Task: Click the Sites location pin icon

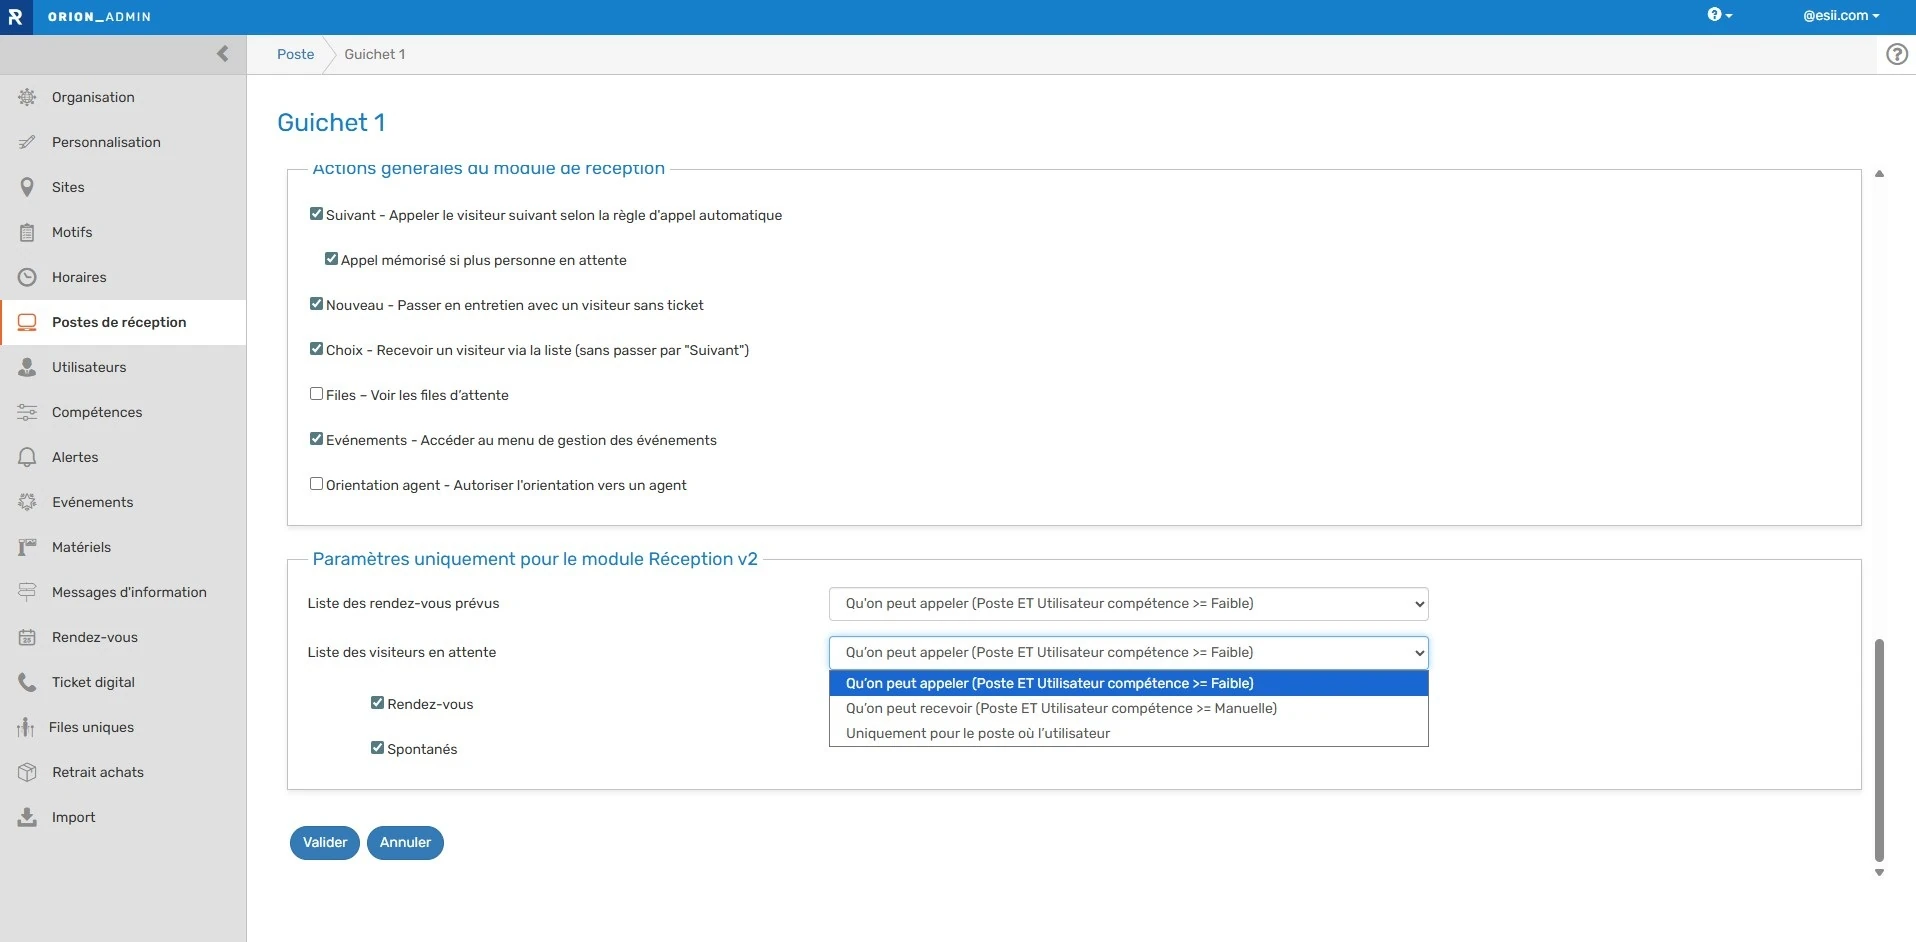Action: click(x=27, y=187)
